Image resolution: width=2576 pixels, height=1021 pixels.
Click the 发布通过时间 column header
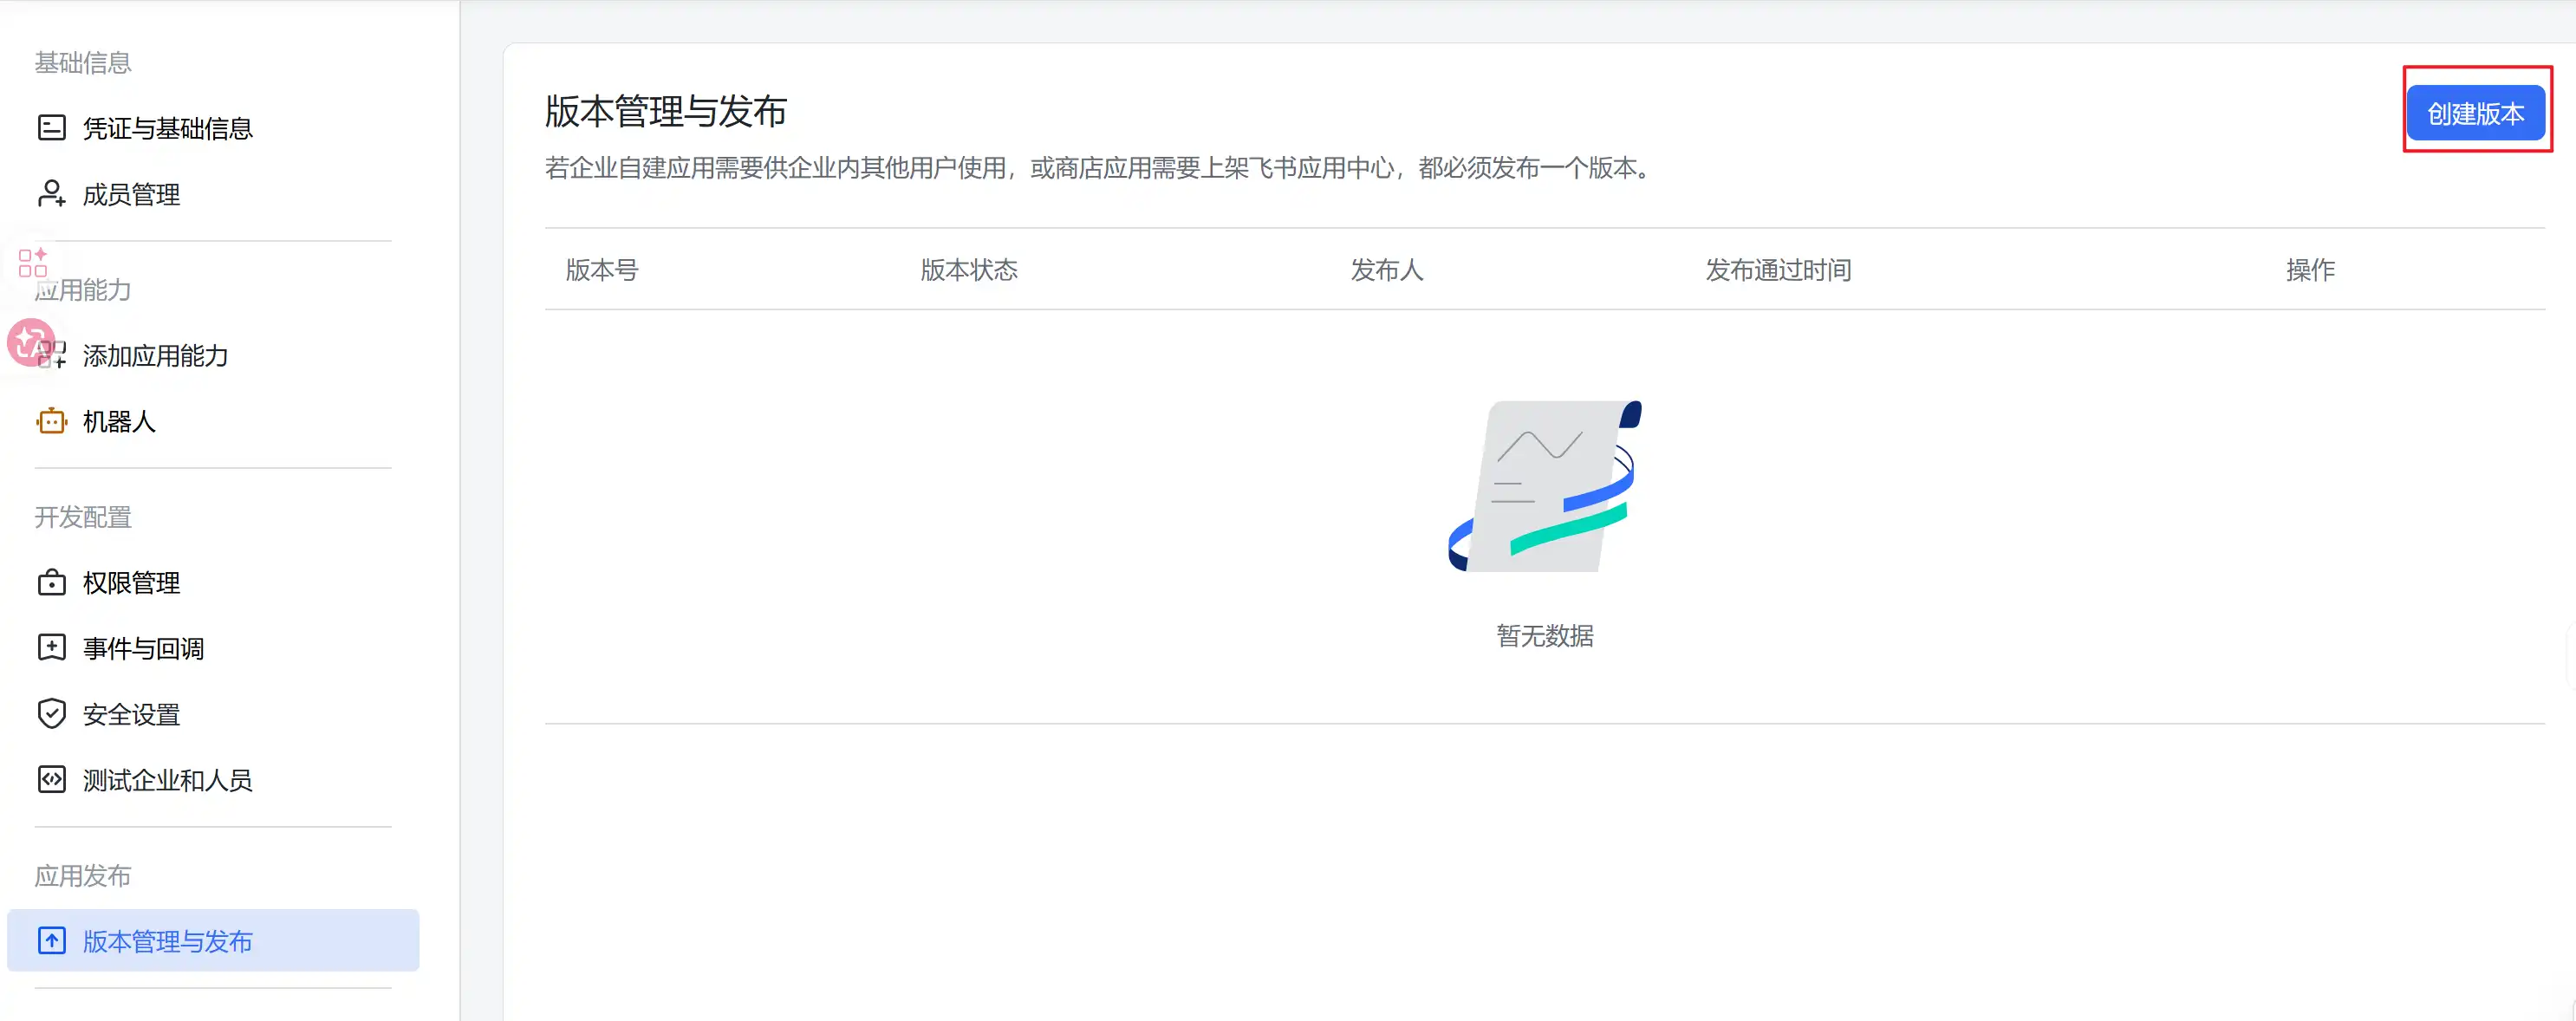click(1778, 269)
